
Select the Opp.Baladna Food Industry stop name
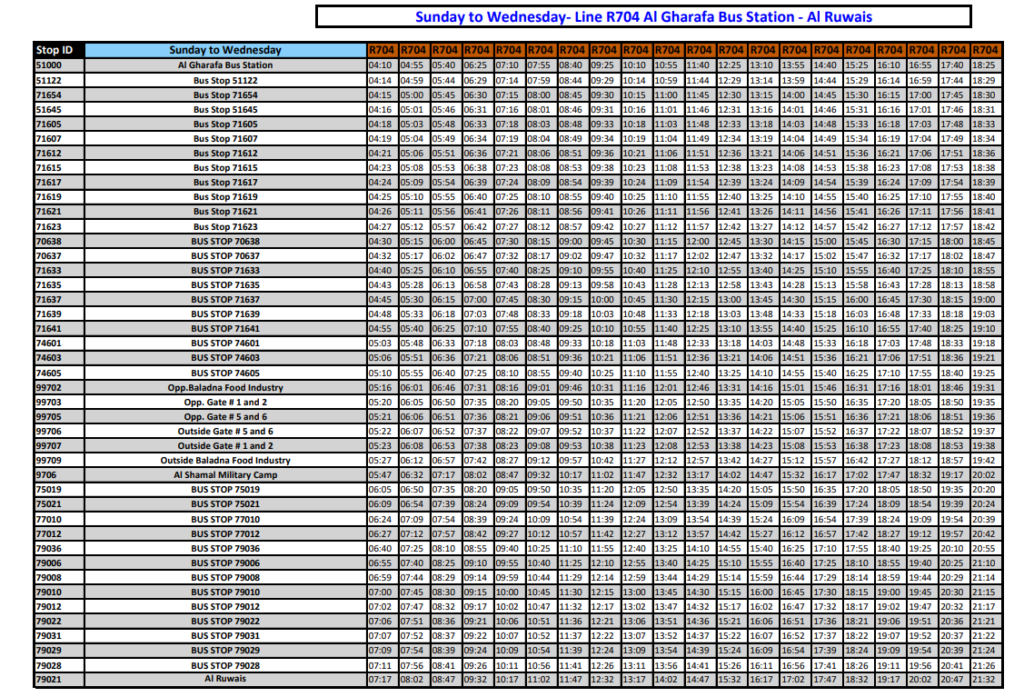click(x=225, y=387)
